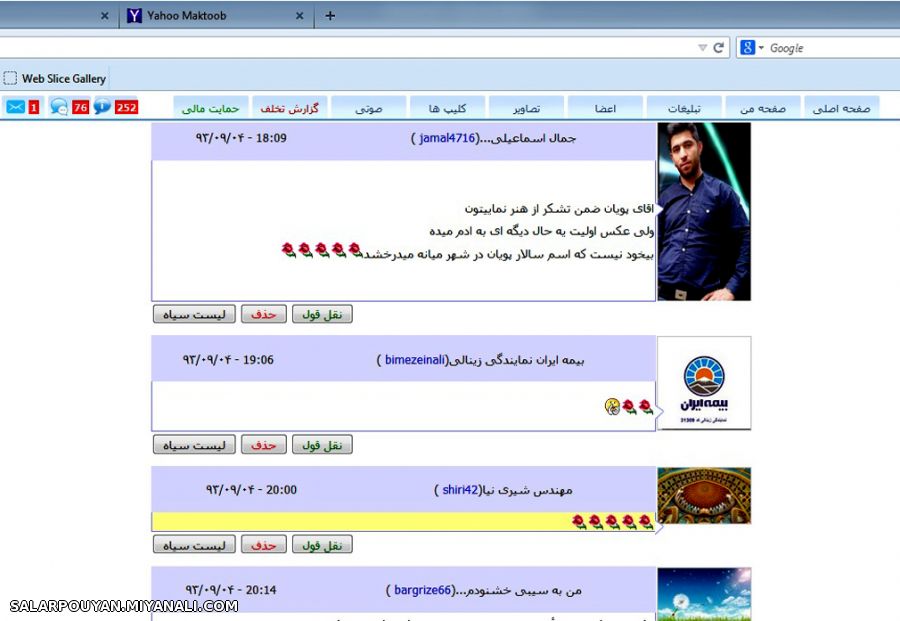Open the صفحه اصلی menu tab
The height and width of the screenshot is (621, 900).
point(841,108)
